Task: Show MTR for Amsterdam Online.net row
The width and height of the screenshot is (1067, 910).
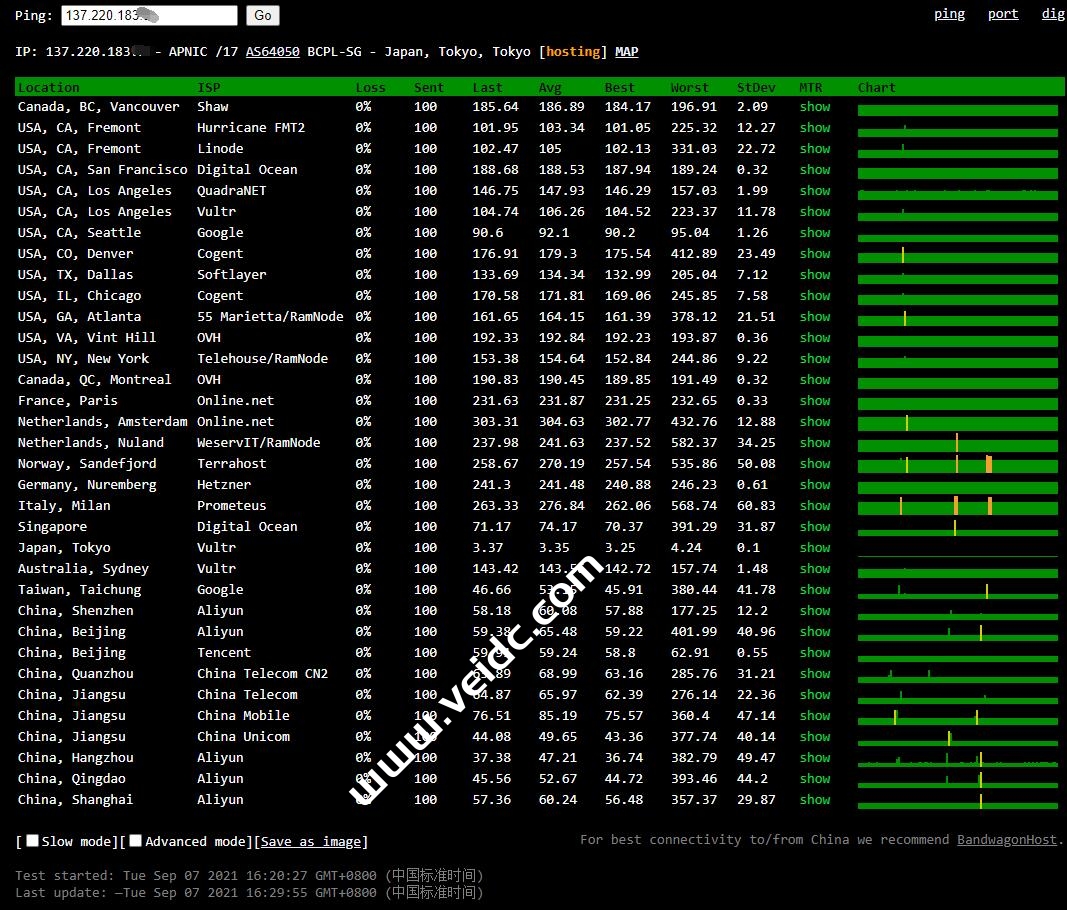Action: (x=815, y=422)
